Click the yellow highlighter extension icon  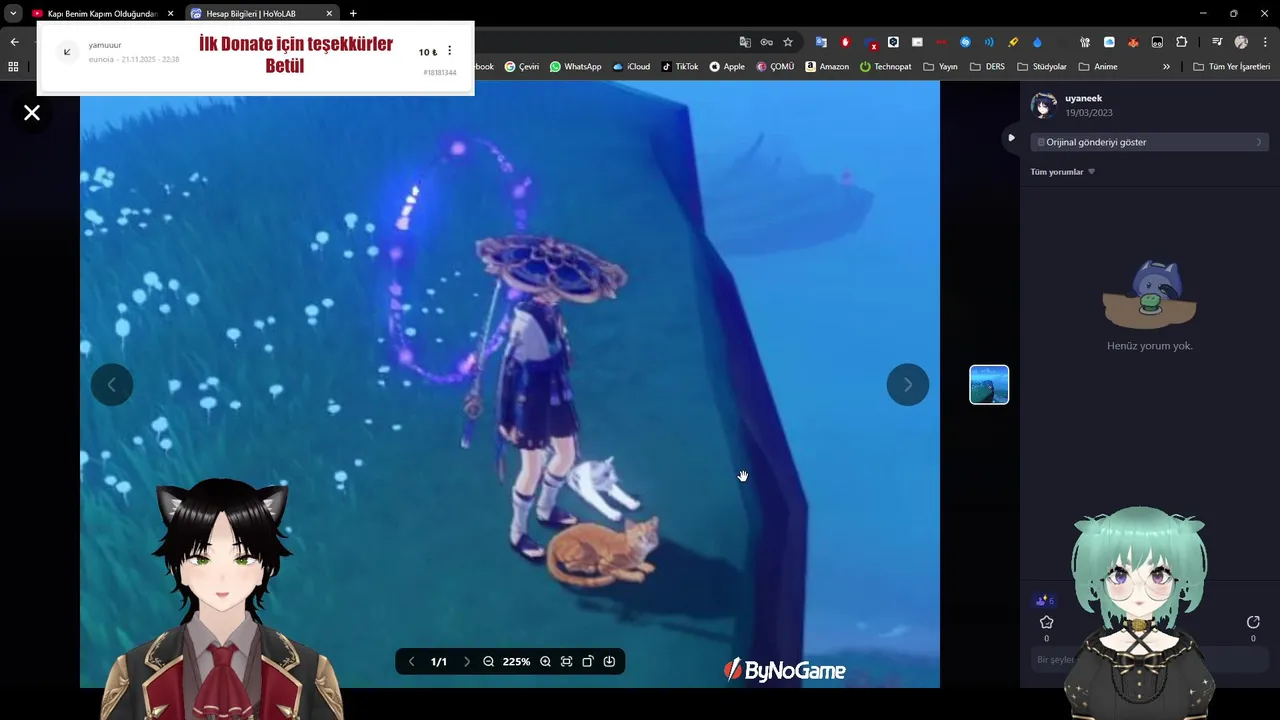[x=1013, y=42]
